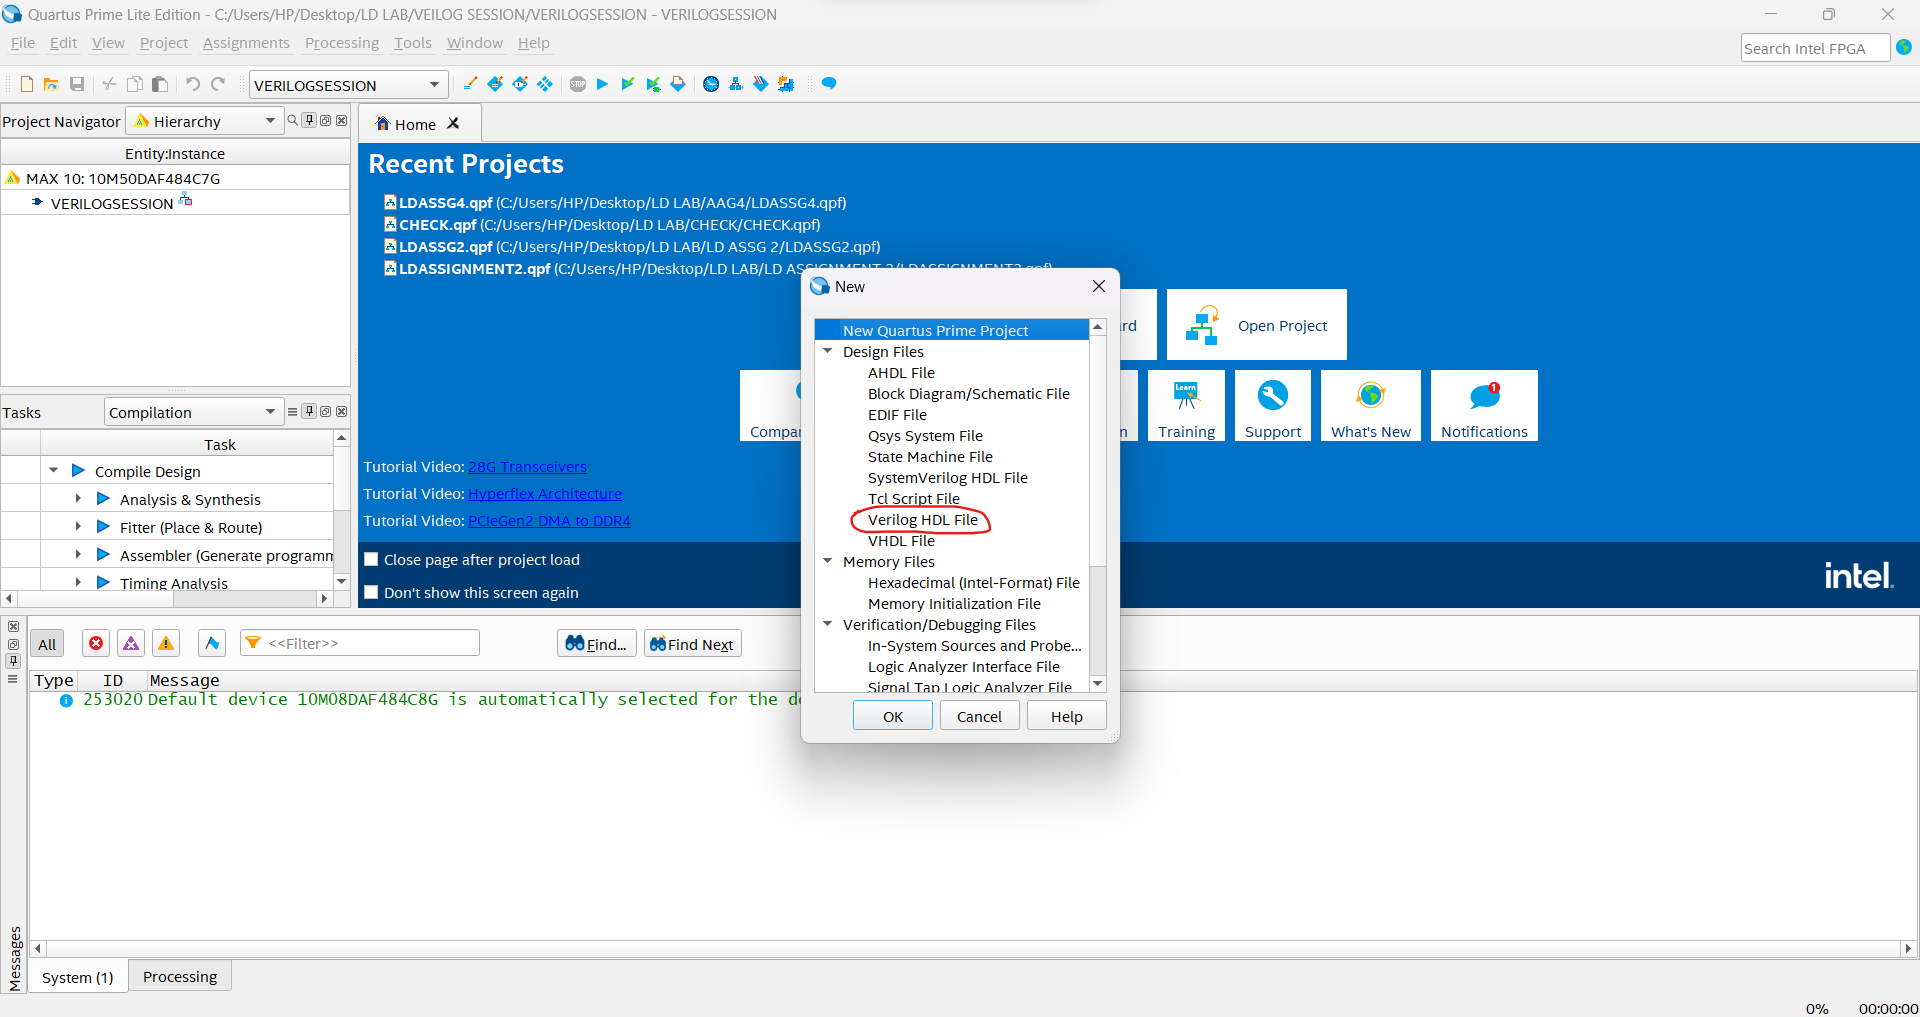Click the messages Filter input field
1920x1017 pixels.
360,643
